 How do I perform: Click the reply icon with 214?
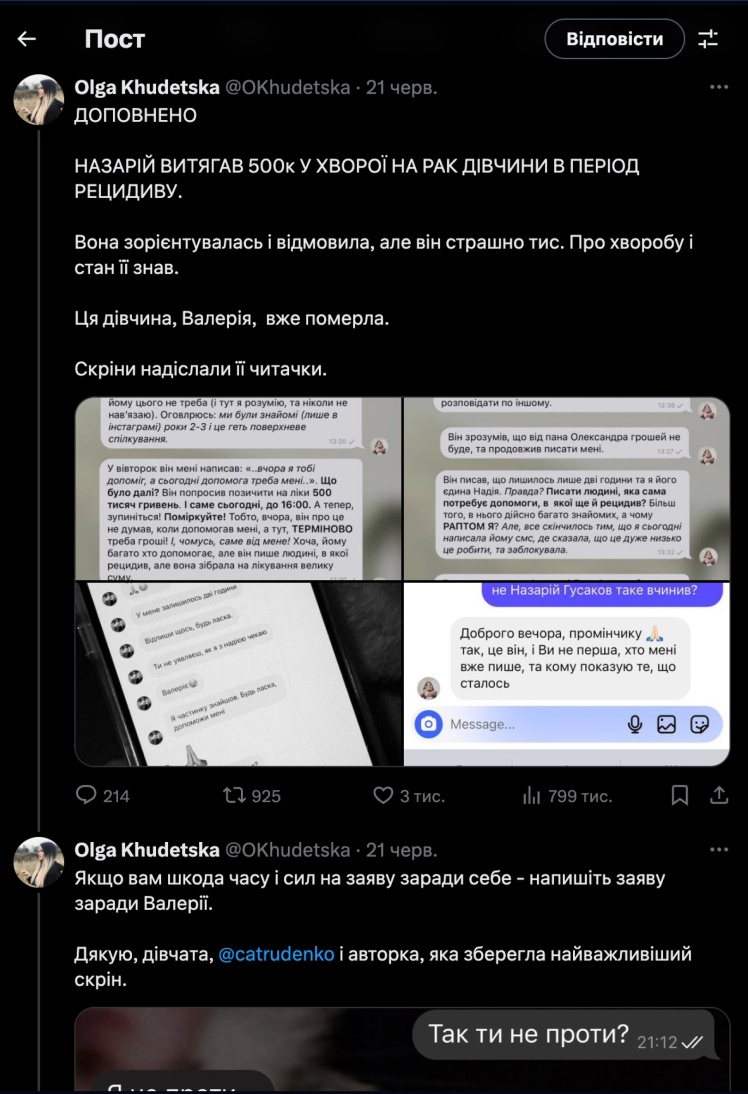(x=86, y=795)
